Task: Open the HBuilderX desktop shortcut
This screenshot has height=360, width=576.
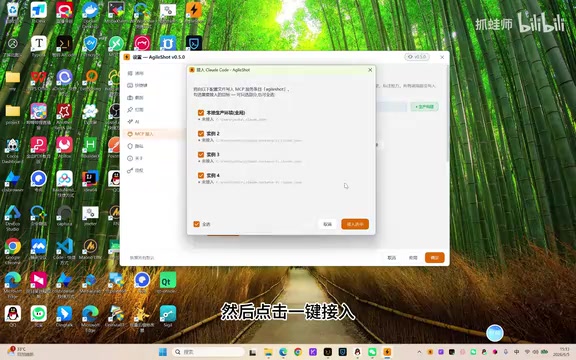Action: [90, 148]
